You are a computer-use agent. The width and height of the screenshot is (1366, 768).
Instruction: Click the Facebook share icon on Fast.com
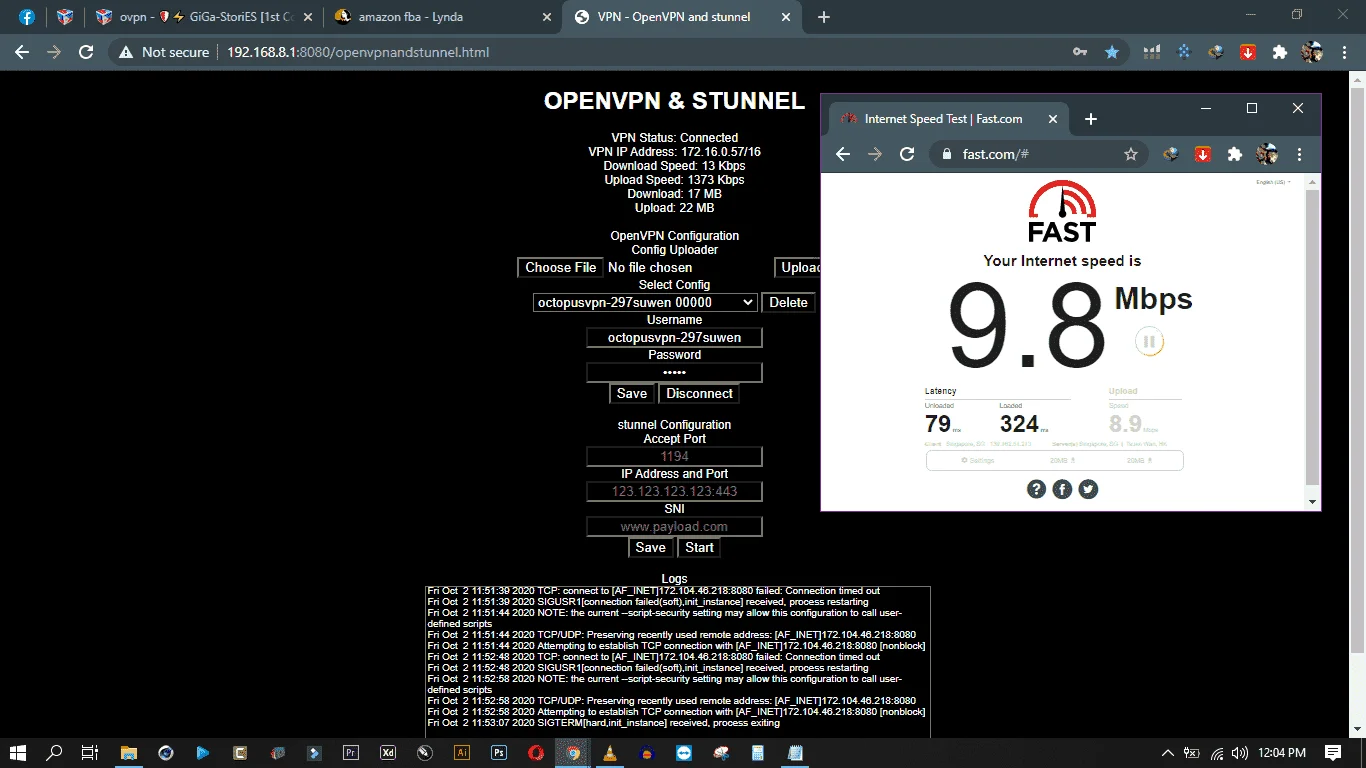tap(1062, 489)
